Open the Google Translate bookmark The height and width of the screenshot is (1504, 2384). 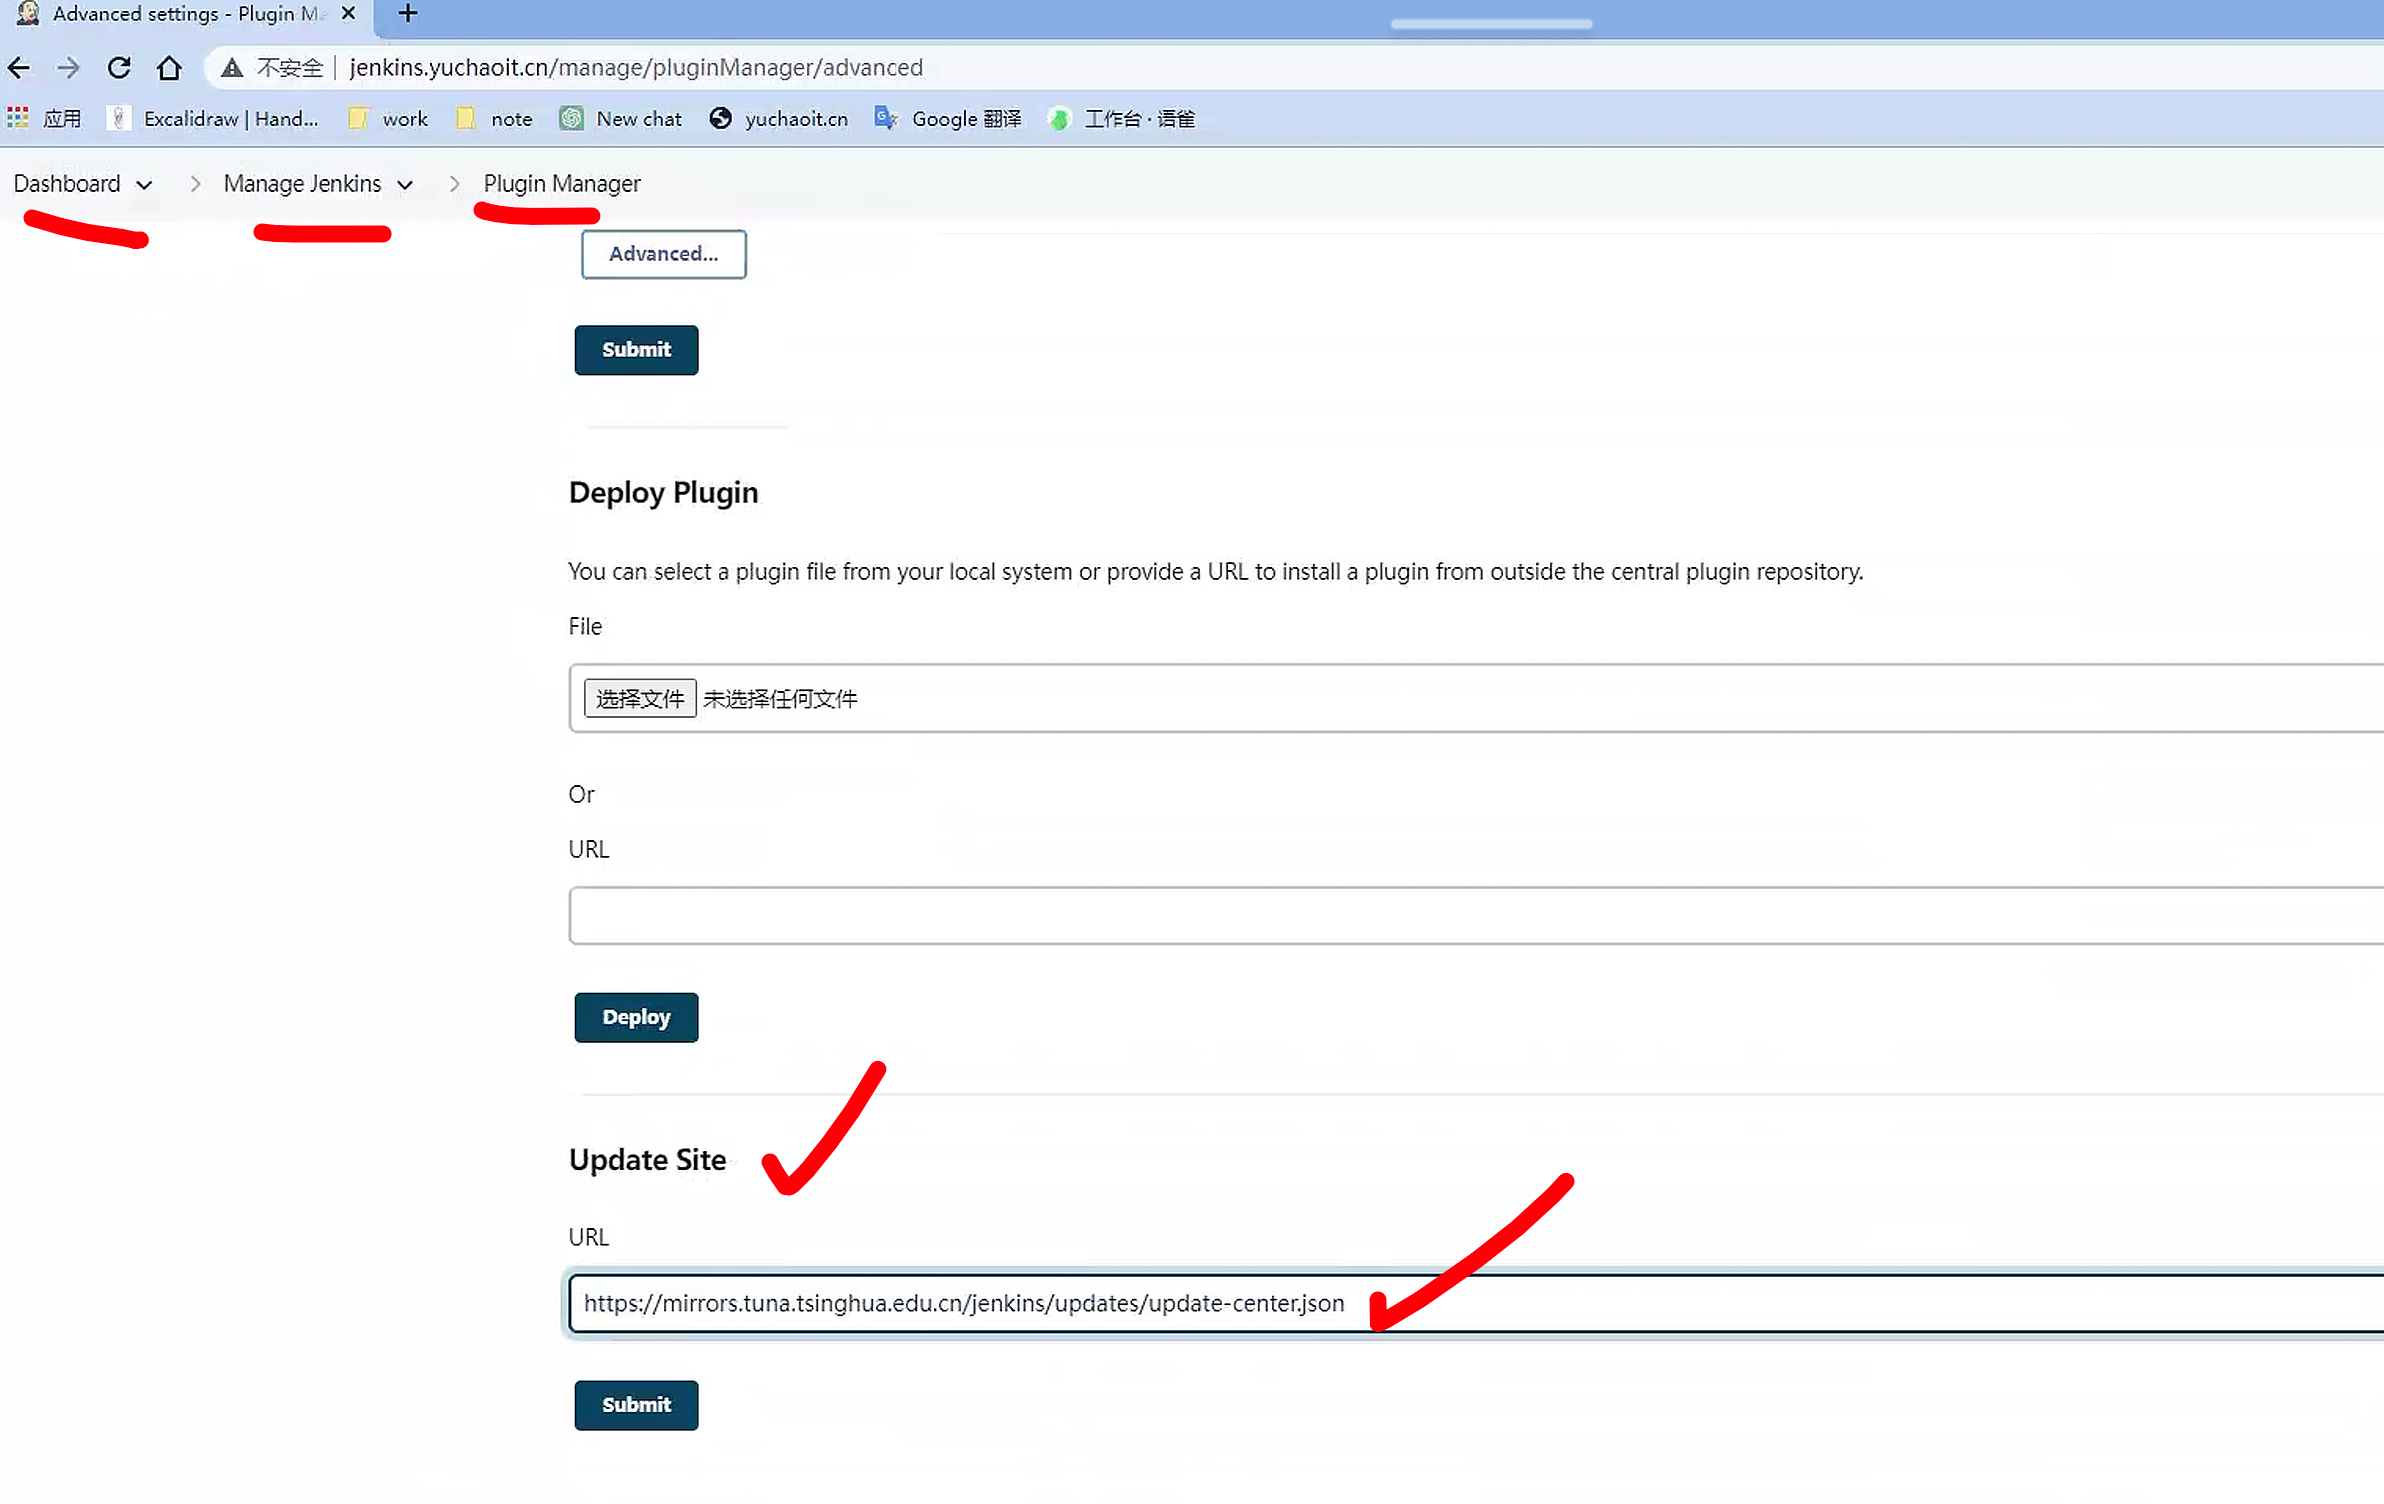click(x=948, y=119)
